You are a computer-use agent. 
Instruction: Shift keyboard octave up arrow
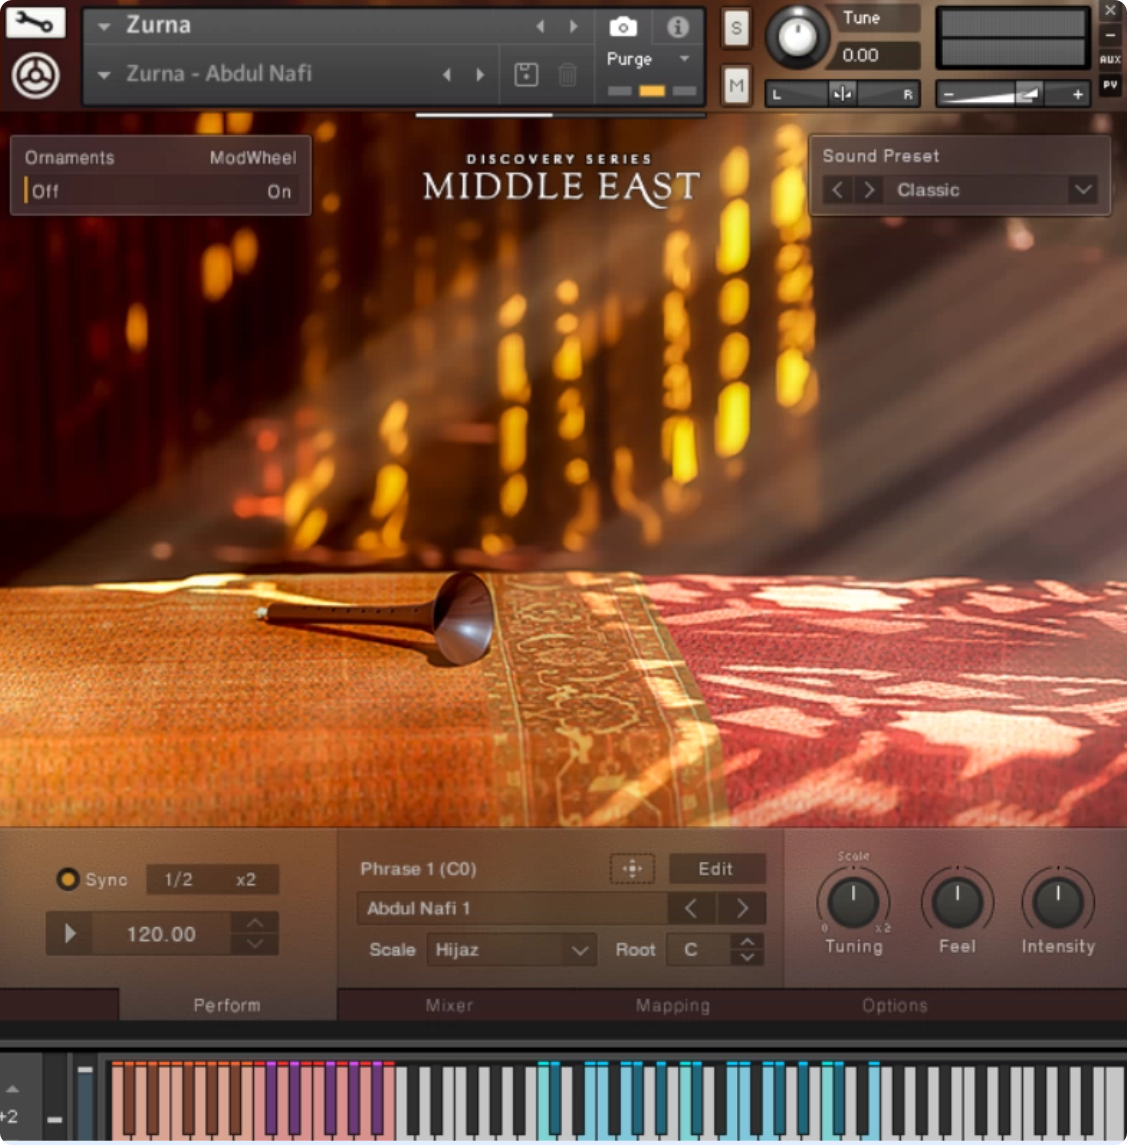tap(12, 1088)
